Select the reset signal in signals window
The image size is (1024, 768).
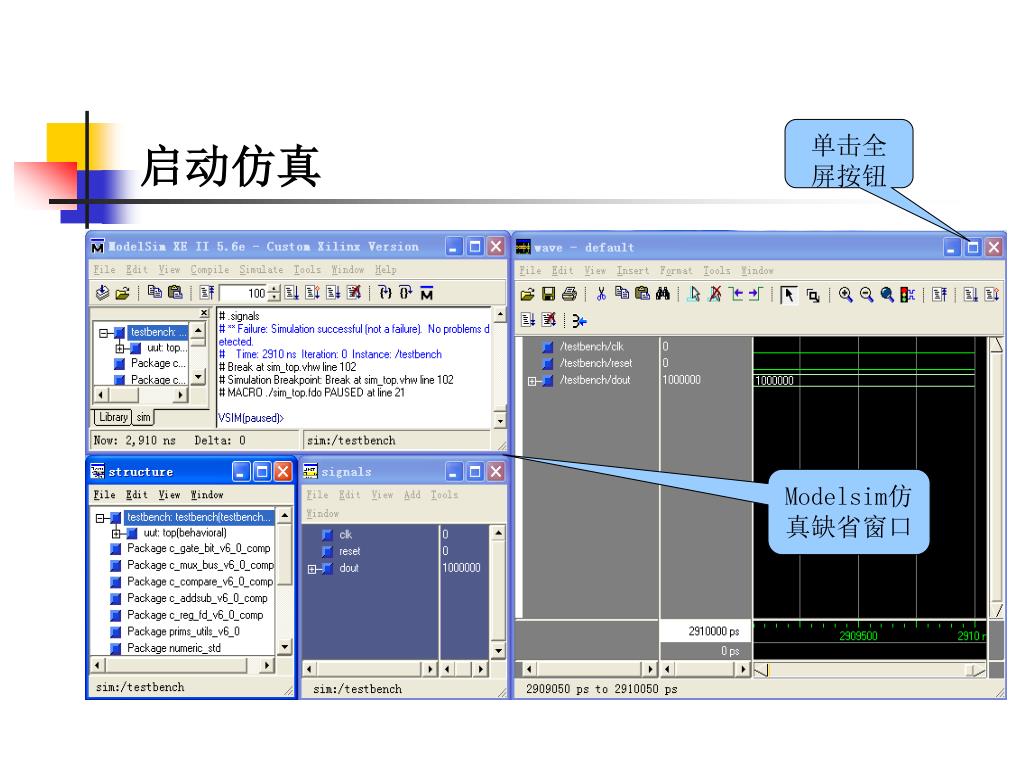[349, 552]
